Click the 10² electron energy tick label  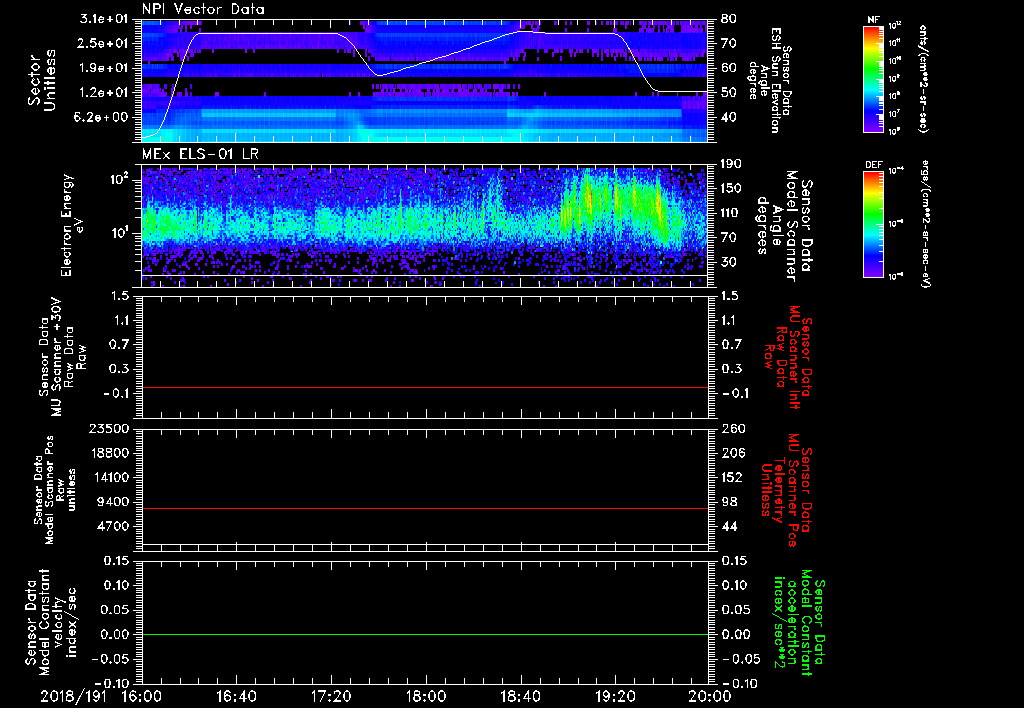(122, 179)
